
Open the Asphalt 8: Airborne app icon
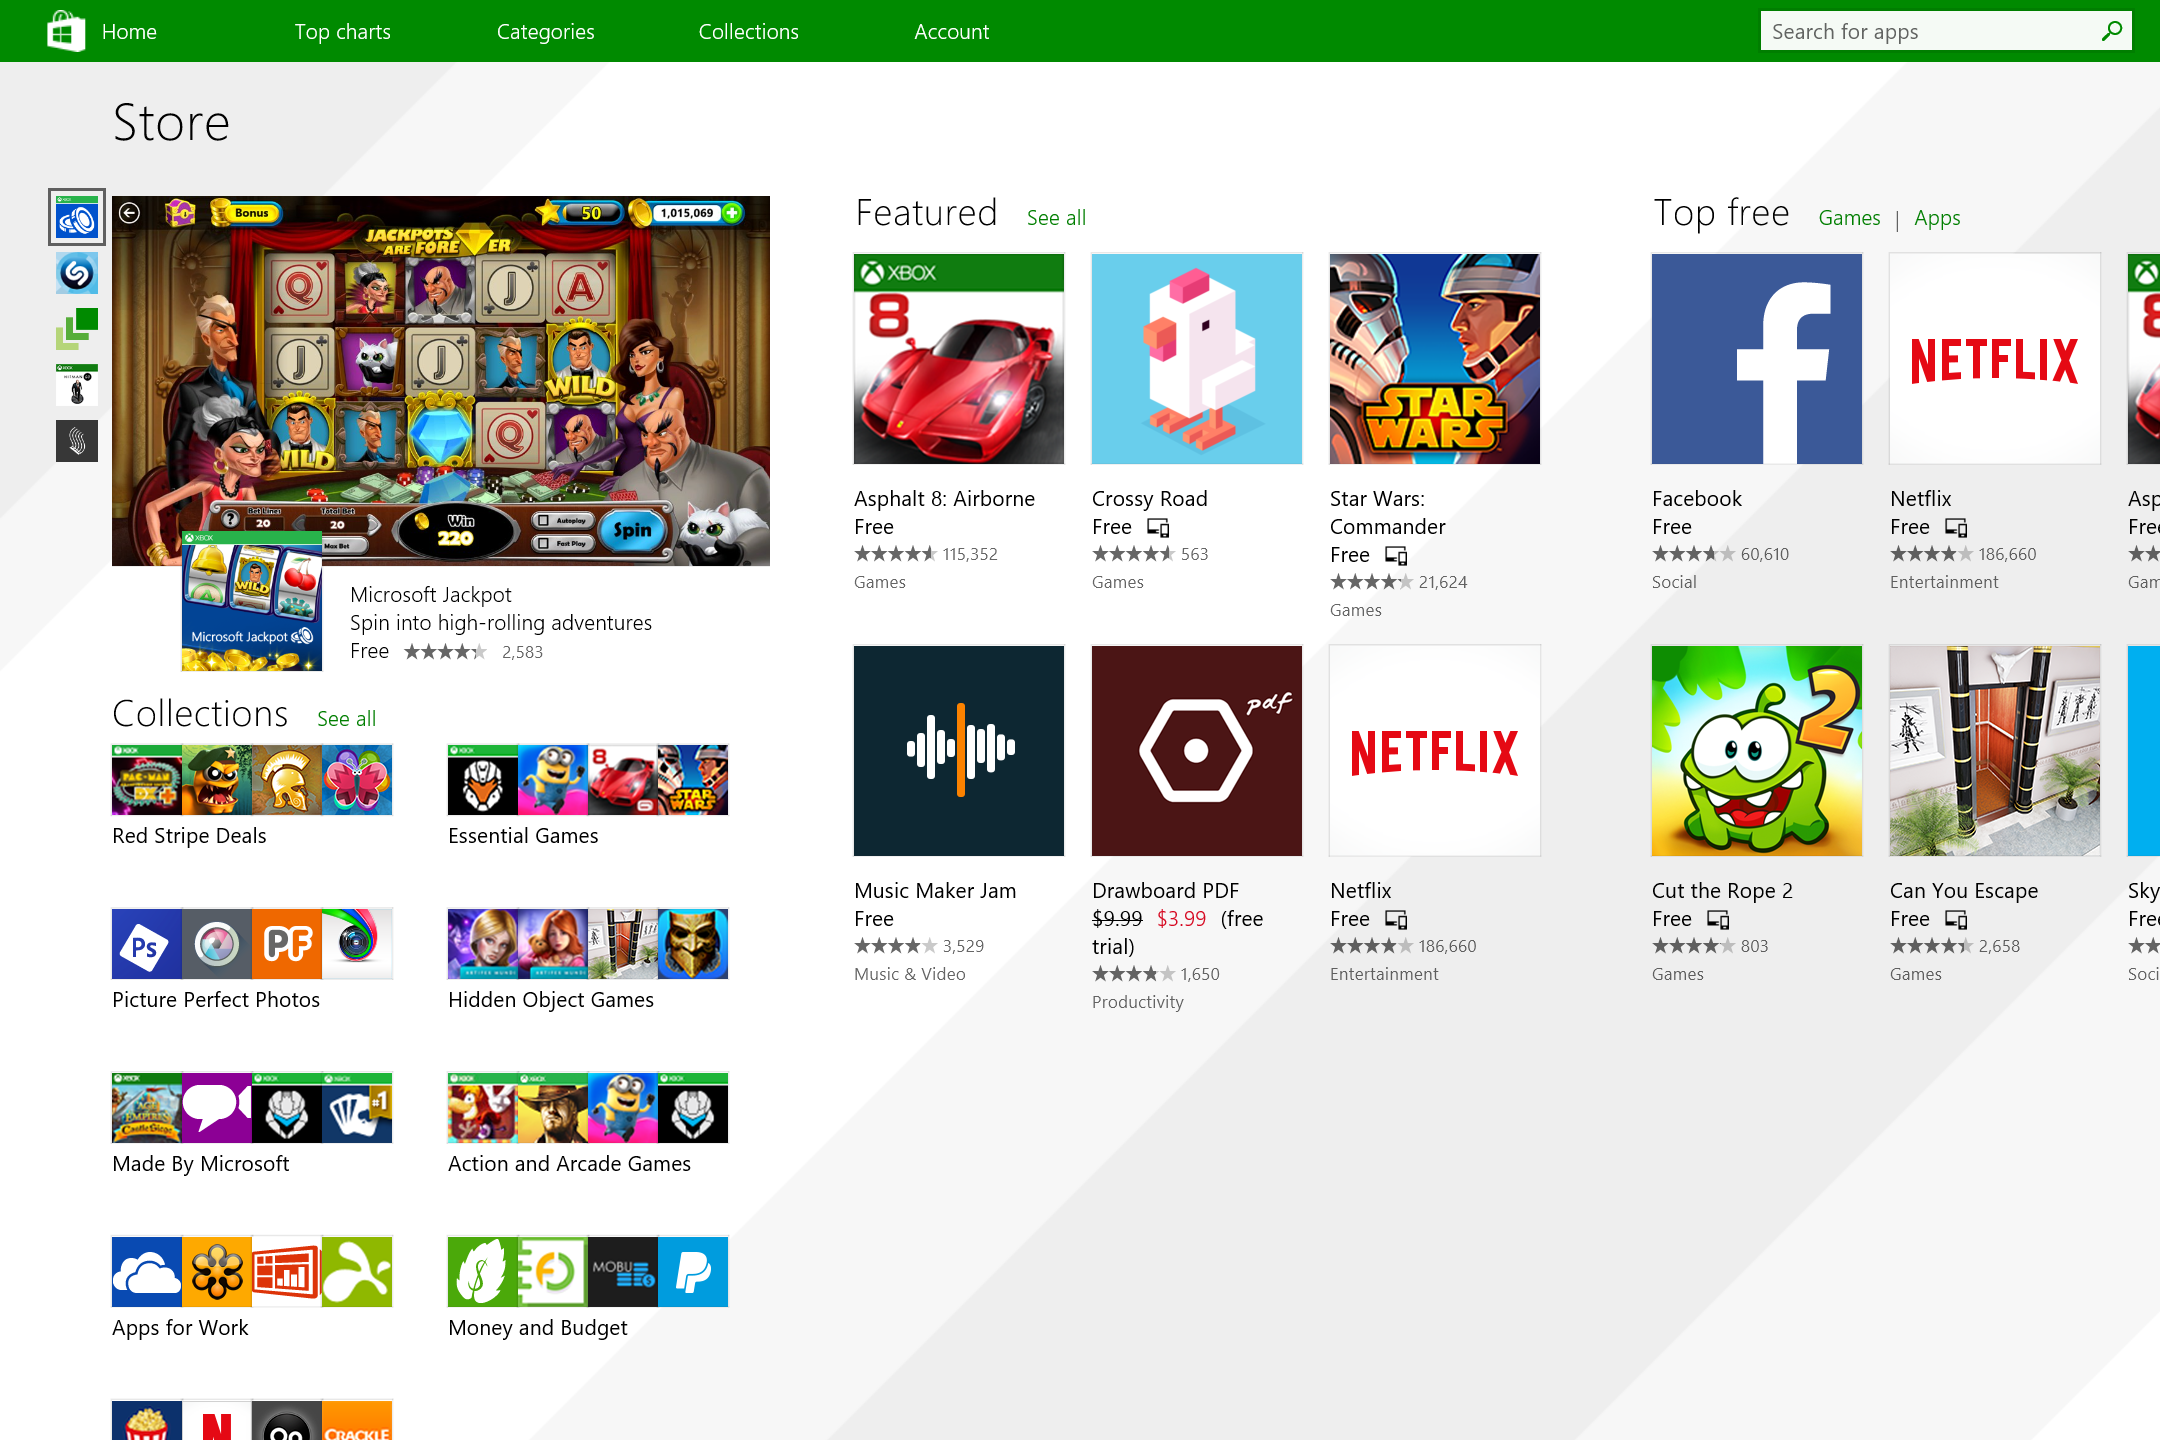[x=959, y=359]
